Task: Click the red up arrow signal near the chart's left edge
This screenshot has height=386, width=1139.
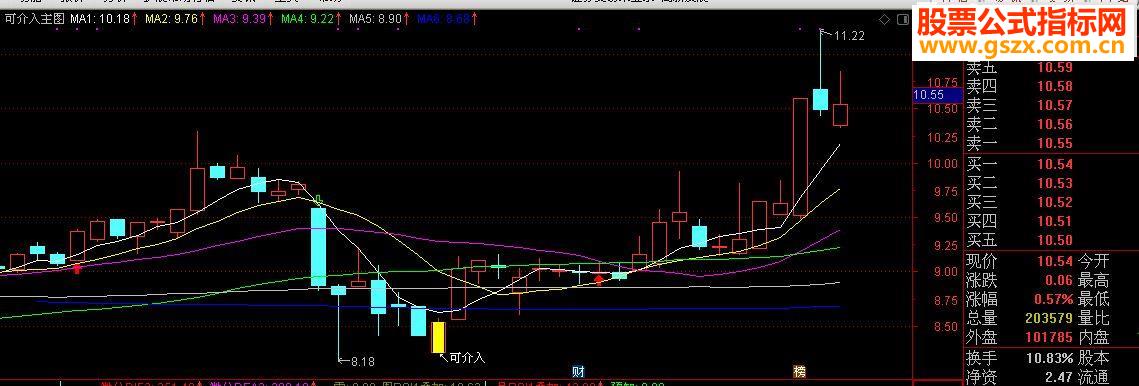Action: click(x=78, y=268)
